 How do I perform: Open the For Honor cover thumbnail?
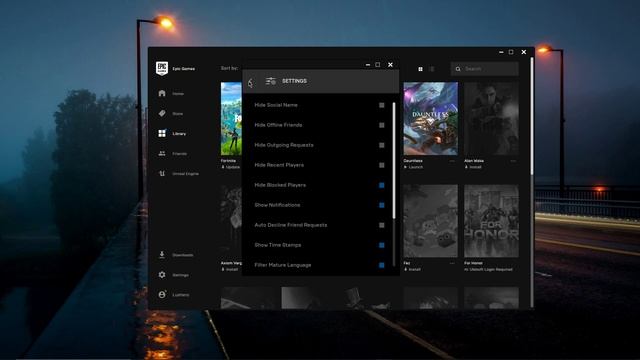pos(491,221)
